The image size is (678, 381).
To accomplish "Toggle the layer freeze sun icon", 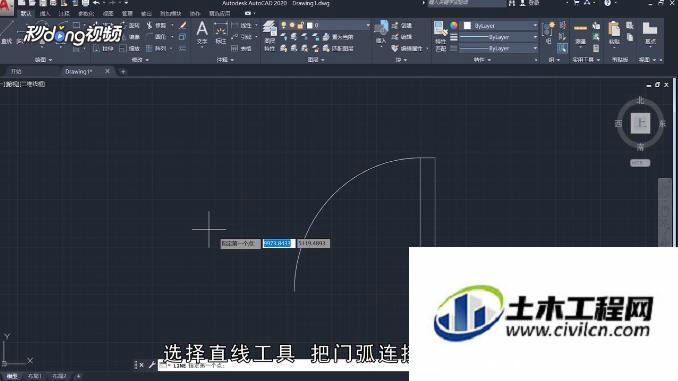I will coord(292,26).
